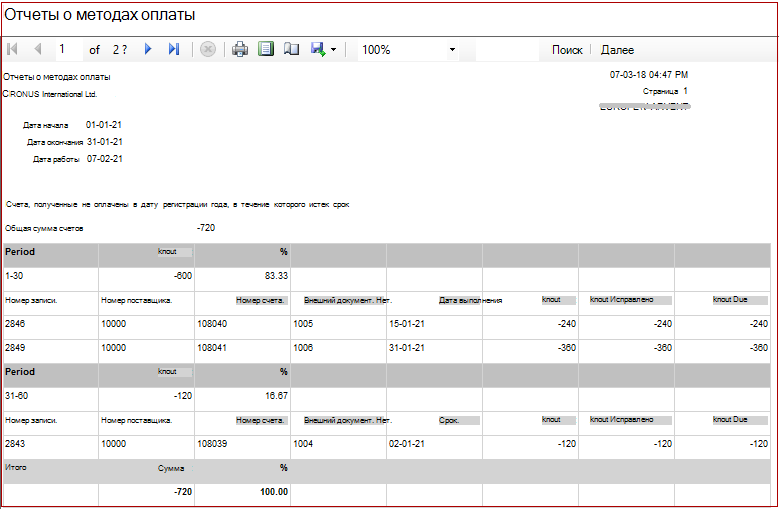Click the export save icon

pos(318,49)
